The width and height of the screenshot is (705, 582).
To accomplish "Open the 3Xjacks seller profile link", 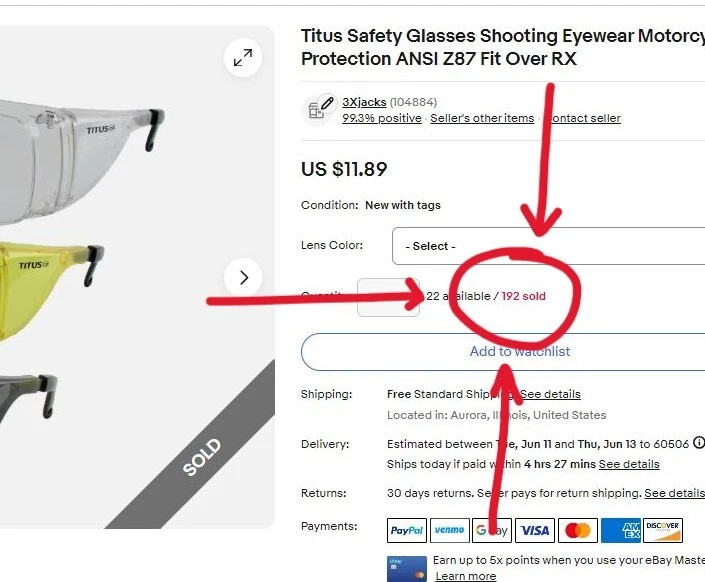I will click(x=364, y=102).
